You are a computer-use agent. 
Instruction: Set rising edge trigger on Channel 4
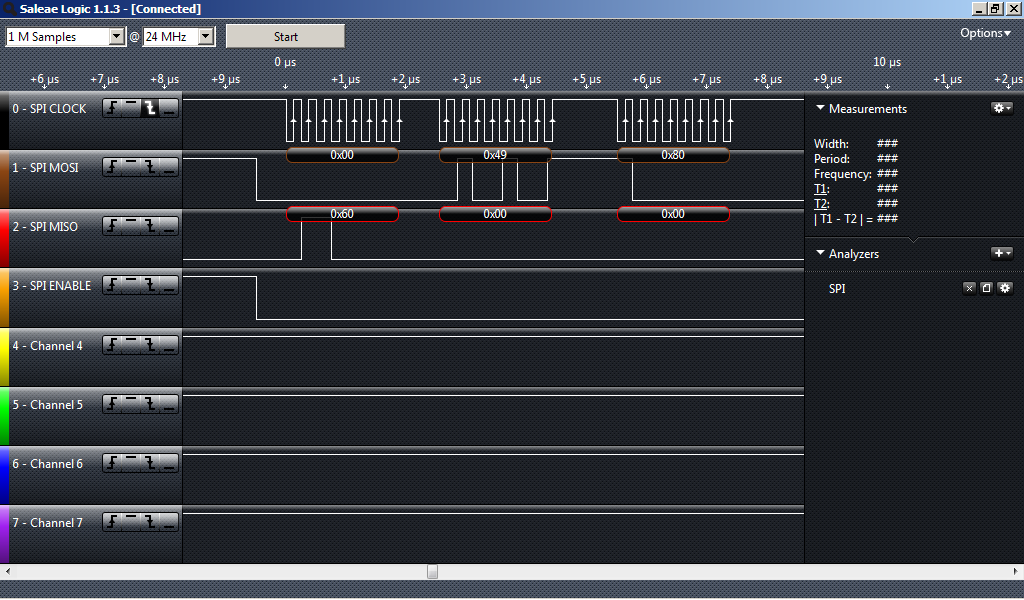tap(112, 346)
